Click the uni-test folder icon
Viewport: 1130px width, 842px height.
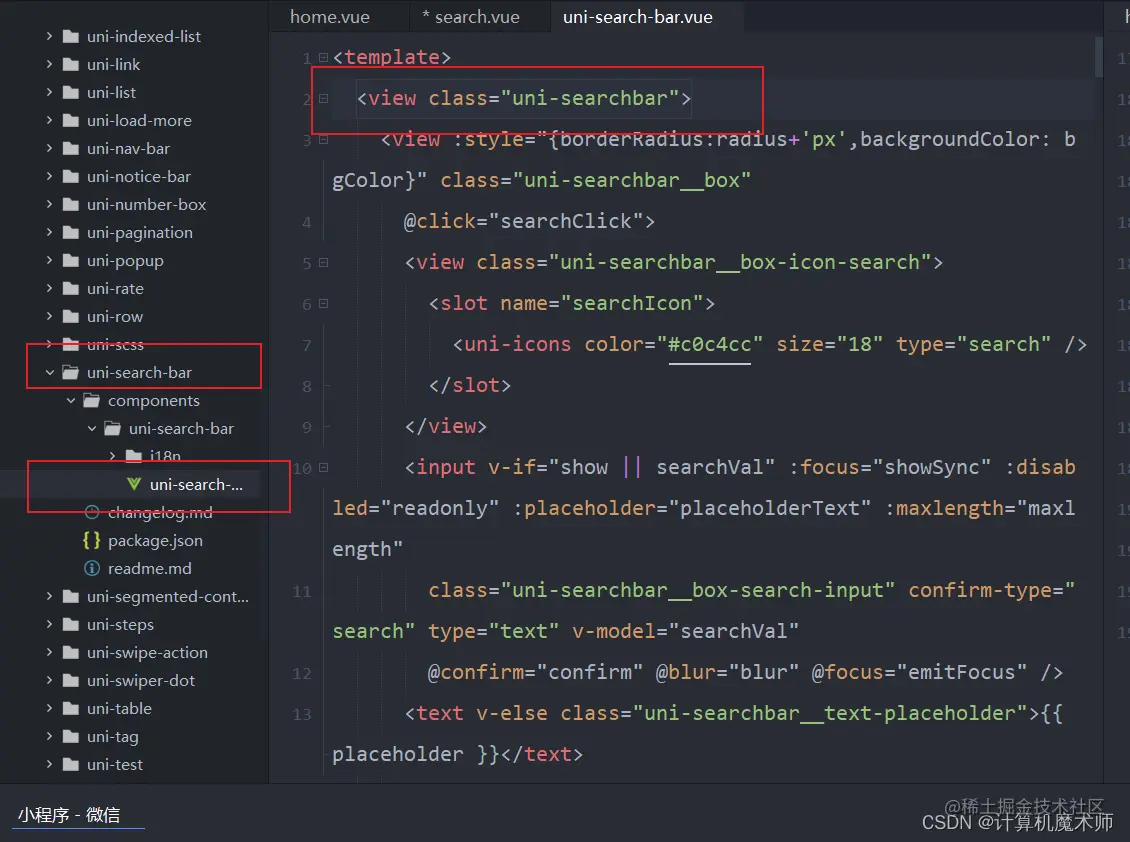coord(71,764)
